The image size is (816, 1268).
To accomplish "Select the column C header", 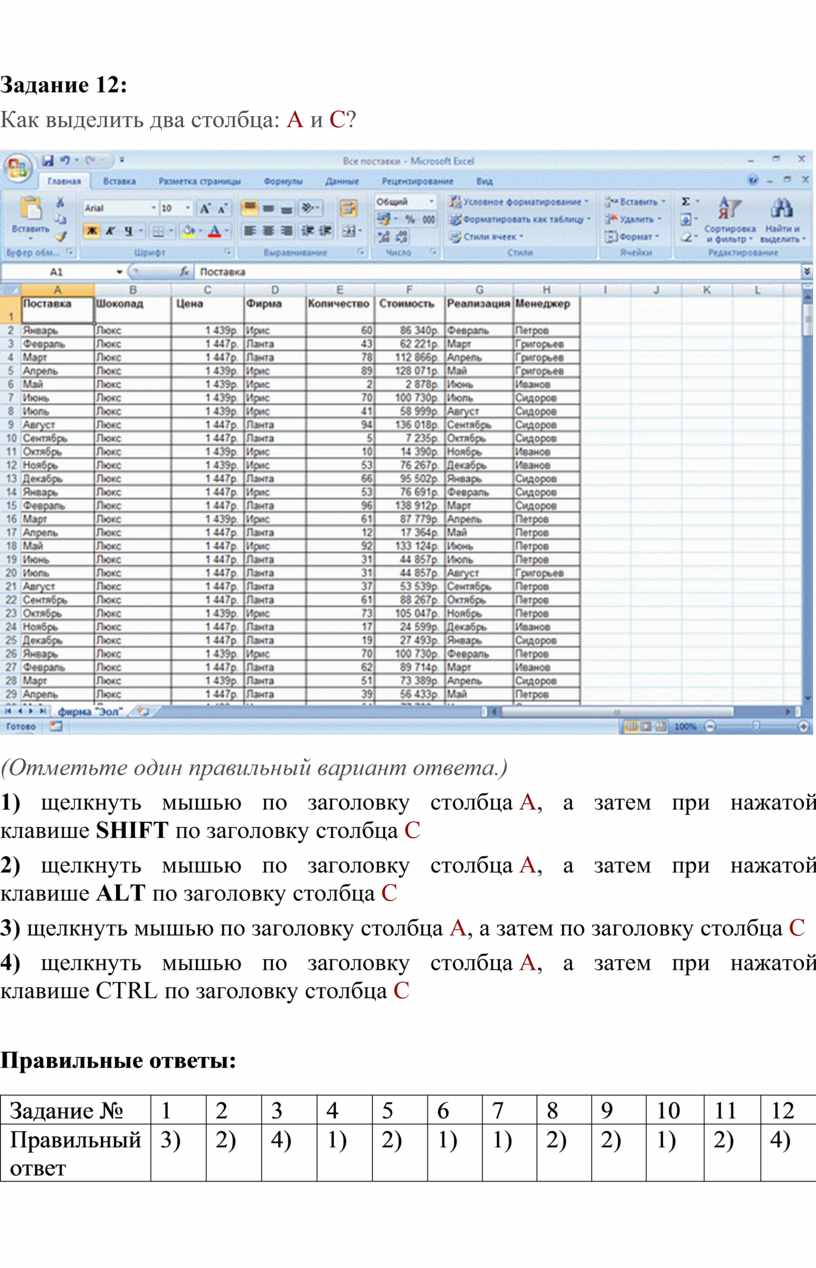I will point(207,289).
